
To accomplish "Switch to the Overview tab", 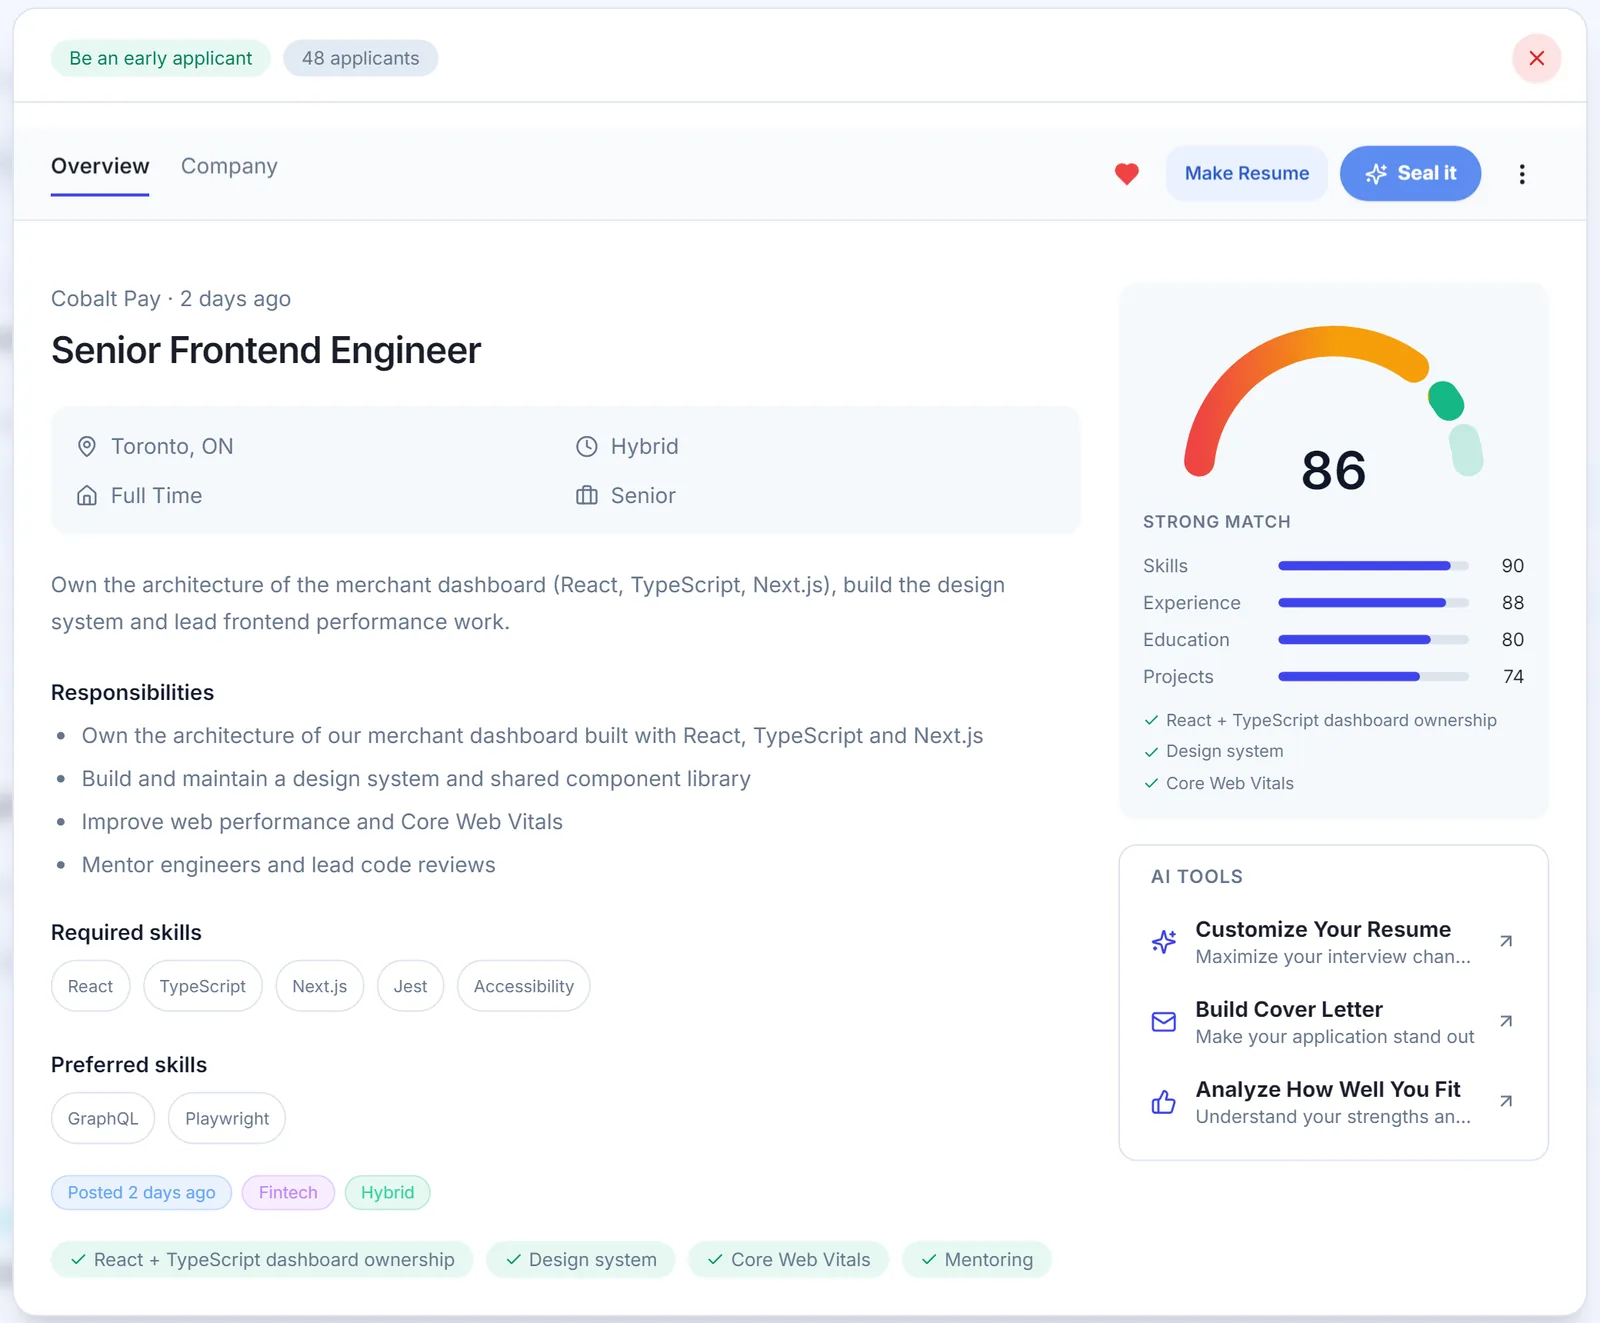I will [100, 167].
